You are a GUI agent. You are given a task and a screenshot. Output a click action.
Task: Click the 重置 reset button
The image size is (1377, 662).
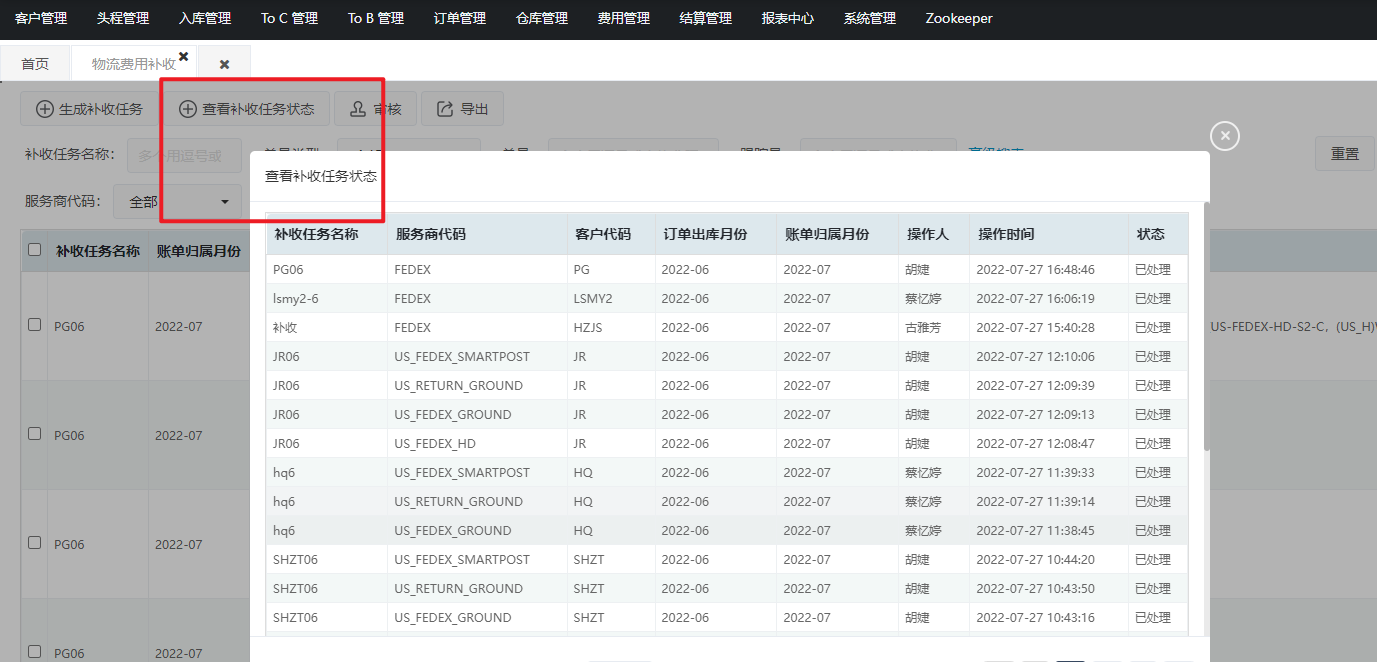(x=1345, y=154)
